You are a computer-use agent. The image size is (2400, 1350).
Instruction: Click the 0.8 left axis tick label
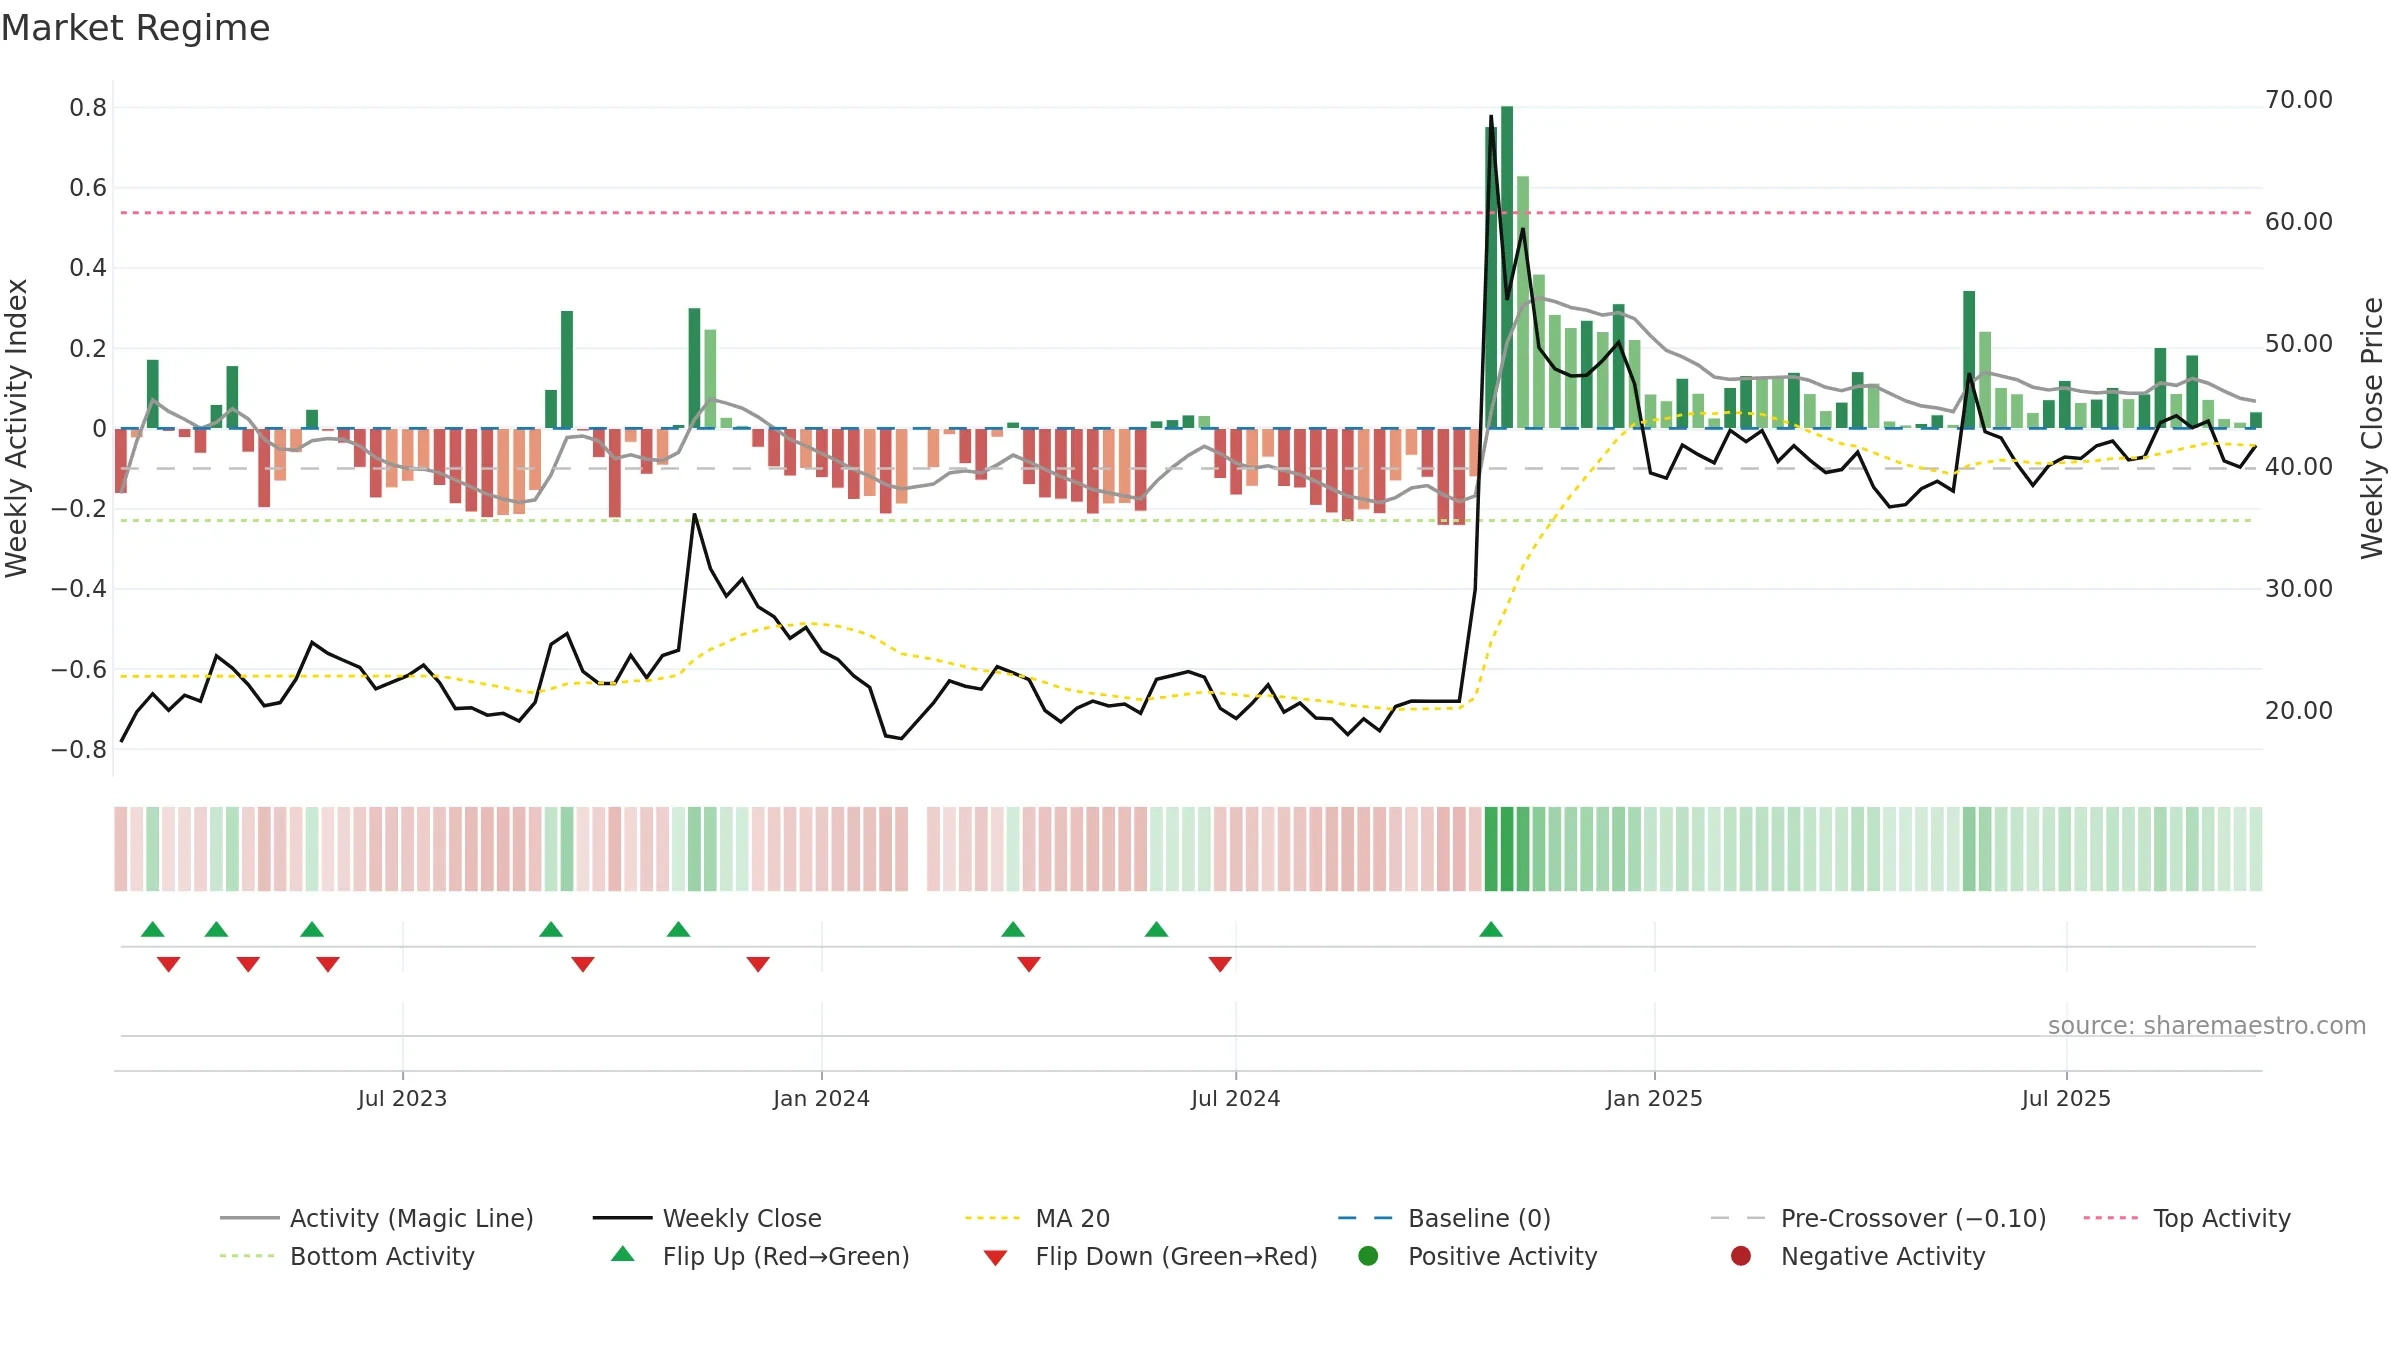click(88, 108)
